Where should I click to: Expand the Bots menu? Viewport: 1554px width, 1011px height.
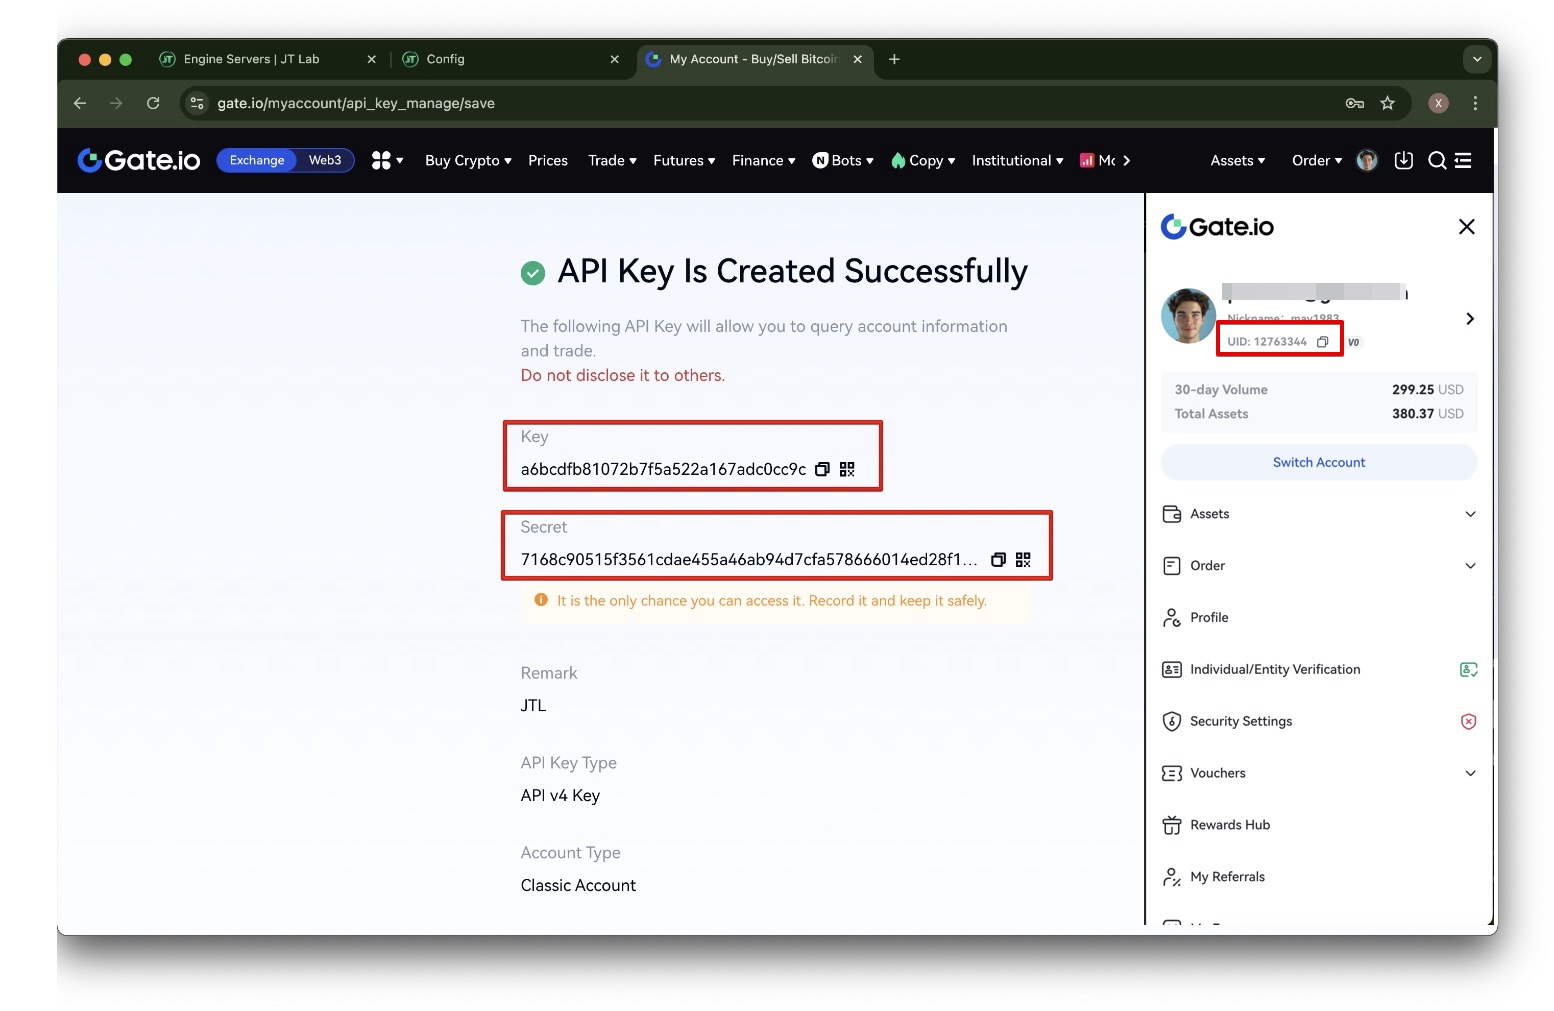(843, 160)
